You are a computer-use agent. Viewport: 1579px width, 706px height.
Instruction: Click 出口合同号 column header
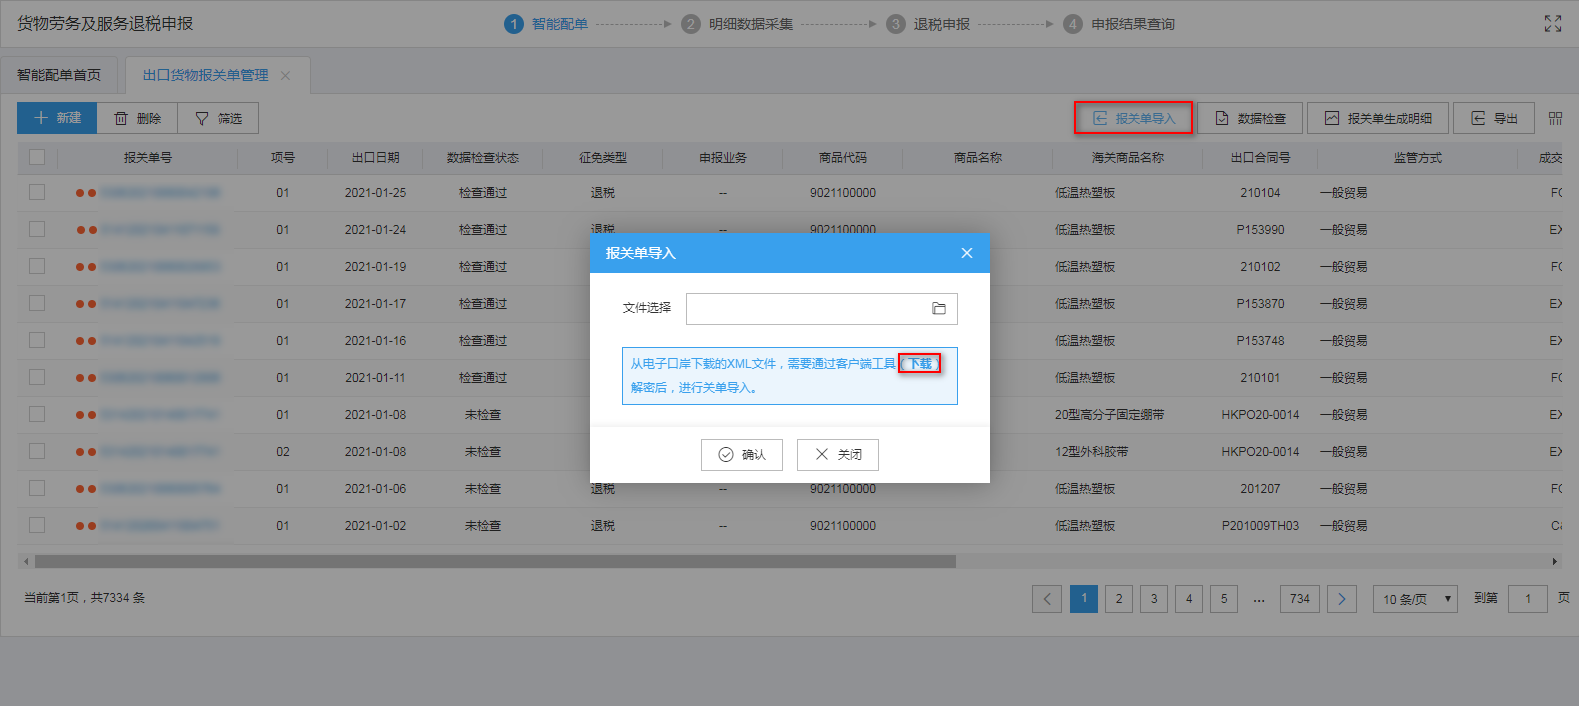(x=1260, y=158)
